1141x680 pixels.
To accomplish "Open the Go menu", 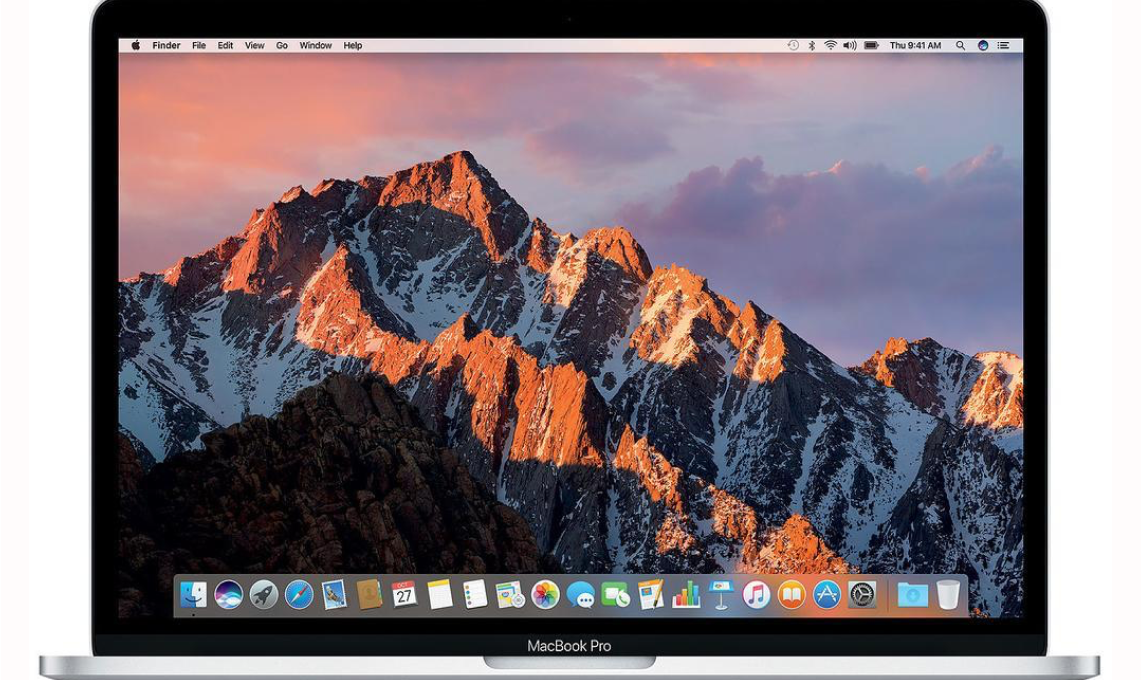I will 280,45.
